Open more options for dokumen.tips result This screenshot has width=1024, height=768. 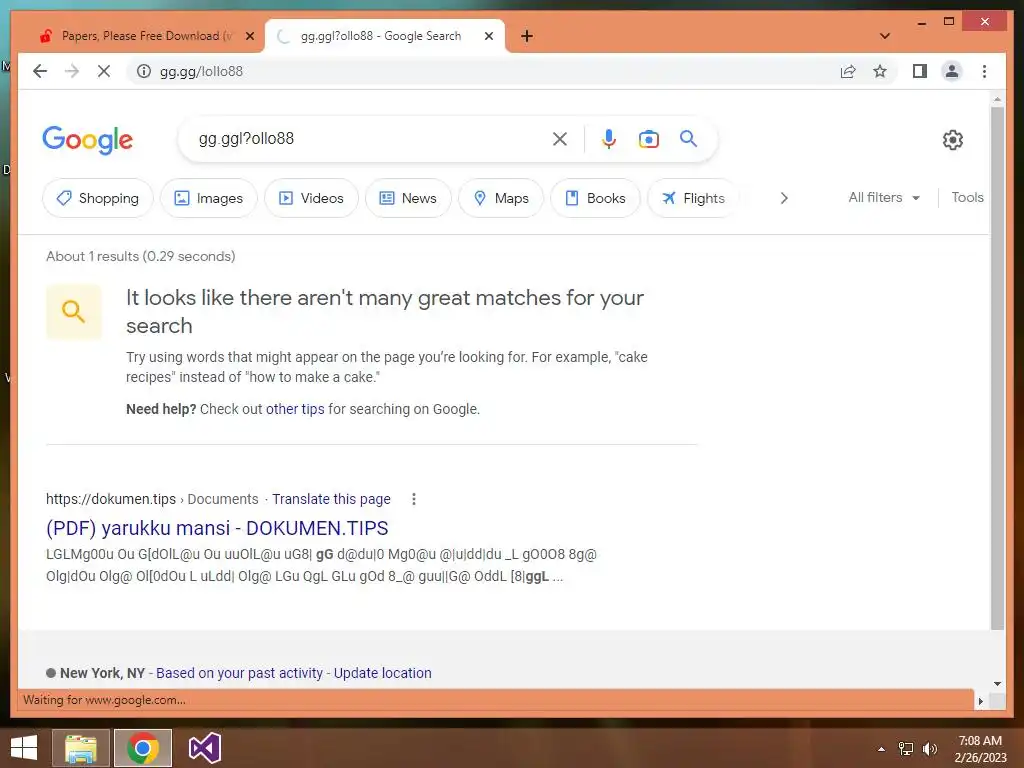tap(413, 499)
